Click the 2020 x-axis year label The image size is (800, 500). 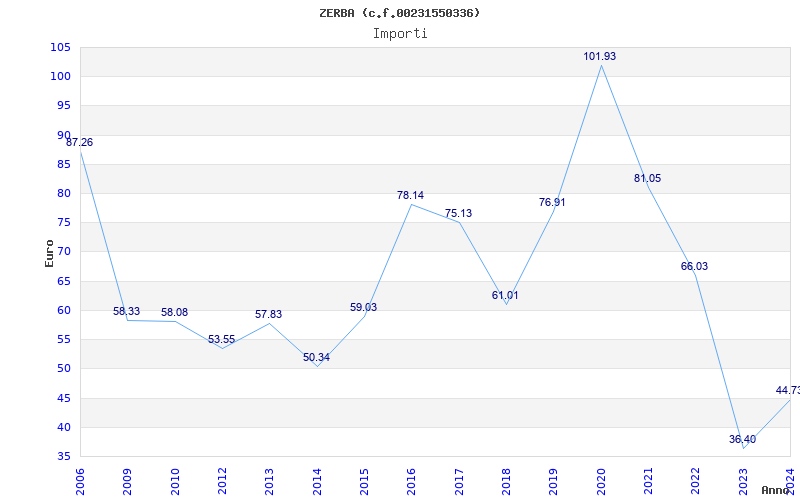(601, 481)
